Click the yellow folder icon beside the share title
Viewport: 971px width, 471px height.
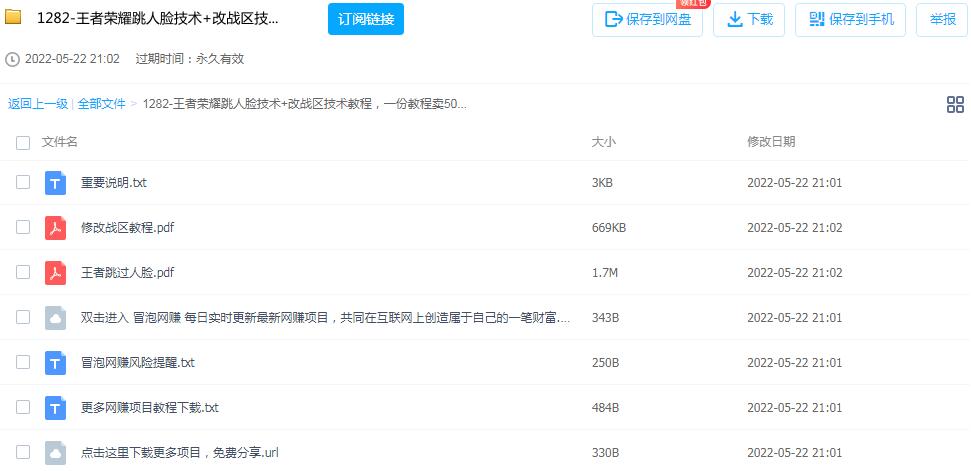(x=13, y=17)
